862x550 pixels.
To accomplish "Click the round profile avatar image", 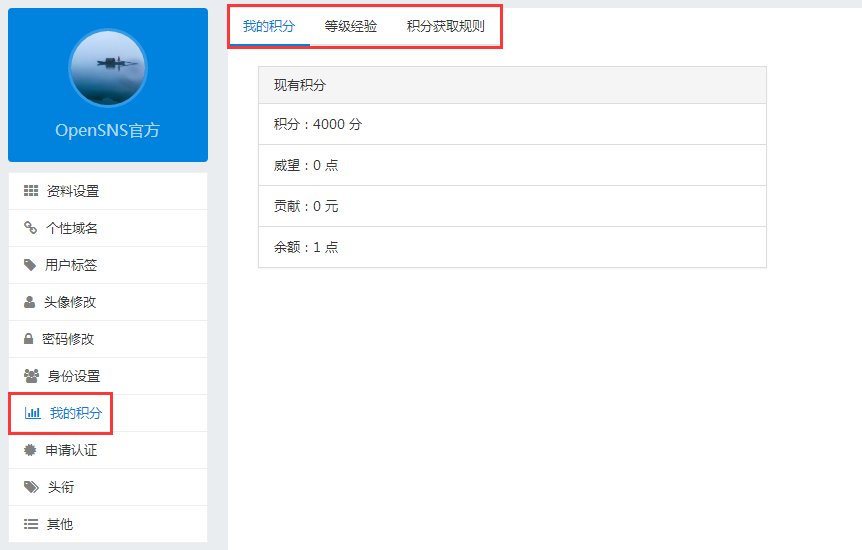I will (108, 68).
